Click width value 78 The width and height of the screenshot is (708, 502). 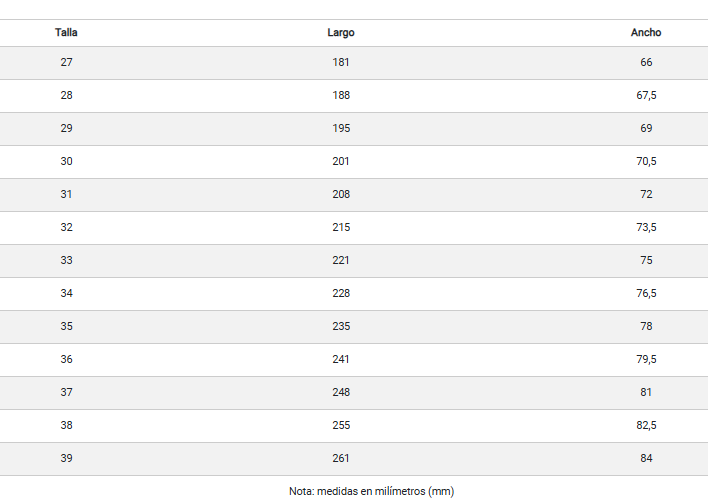tap(646, 326)
